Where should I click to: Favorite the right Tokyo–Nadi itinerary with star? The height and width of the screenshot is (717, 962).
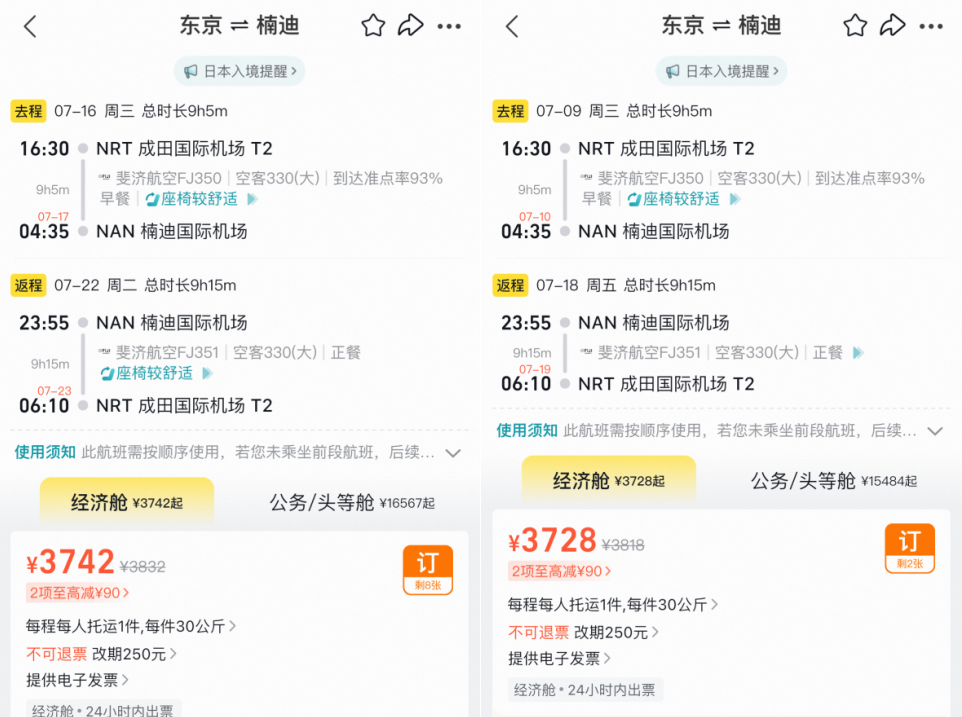coord(855,26)
